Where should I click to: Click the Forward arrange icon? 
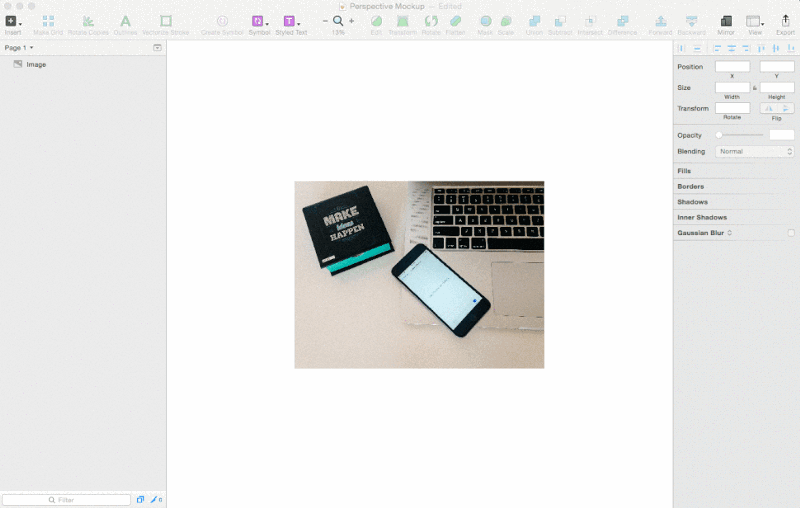pos(661,21)
